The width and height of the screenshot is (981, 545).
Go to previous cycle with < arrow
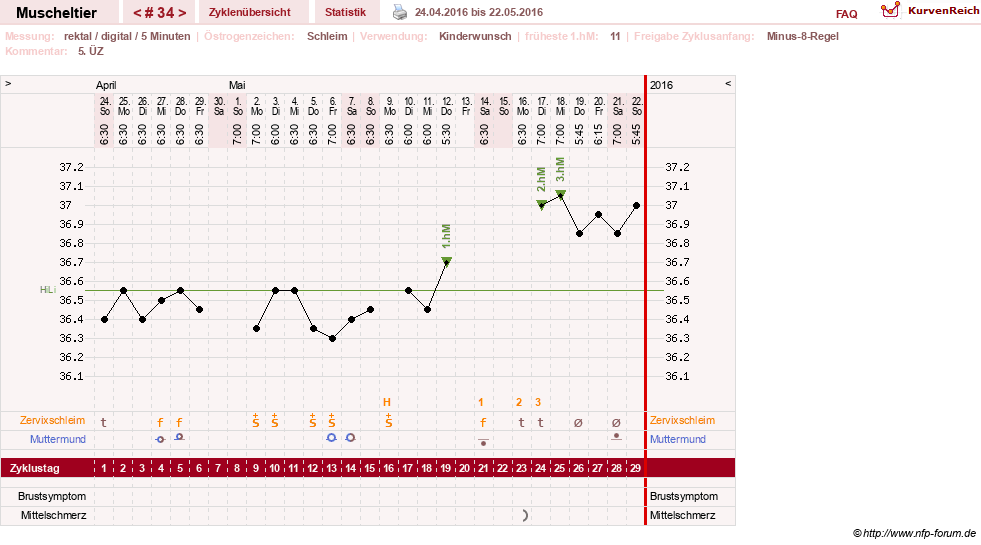coord(137,13)
